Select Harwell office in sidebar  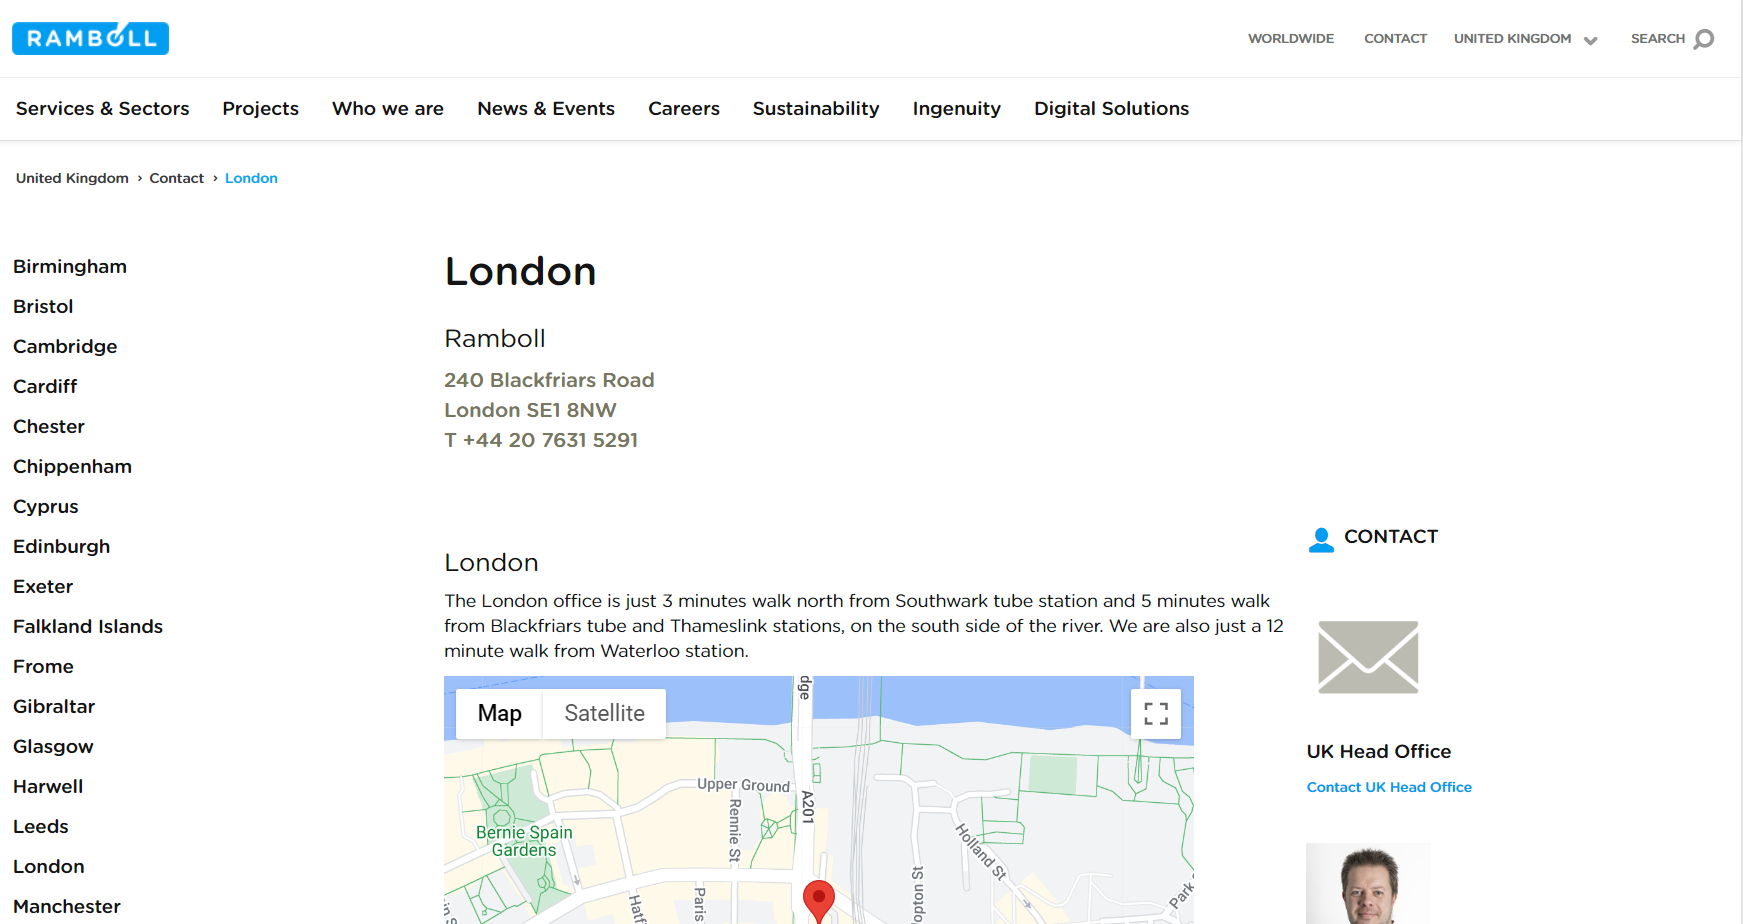(48, 787)
